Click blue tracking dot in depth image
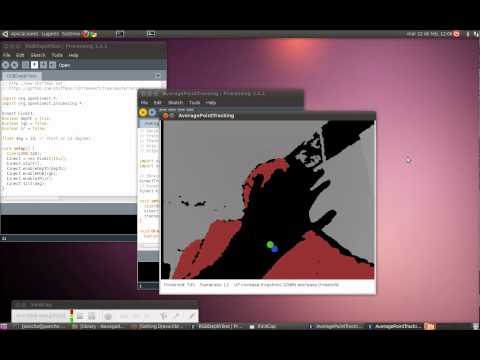The height and width of the screenshot is (360, 480). point(275,249)
